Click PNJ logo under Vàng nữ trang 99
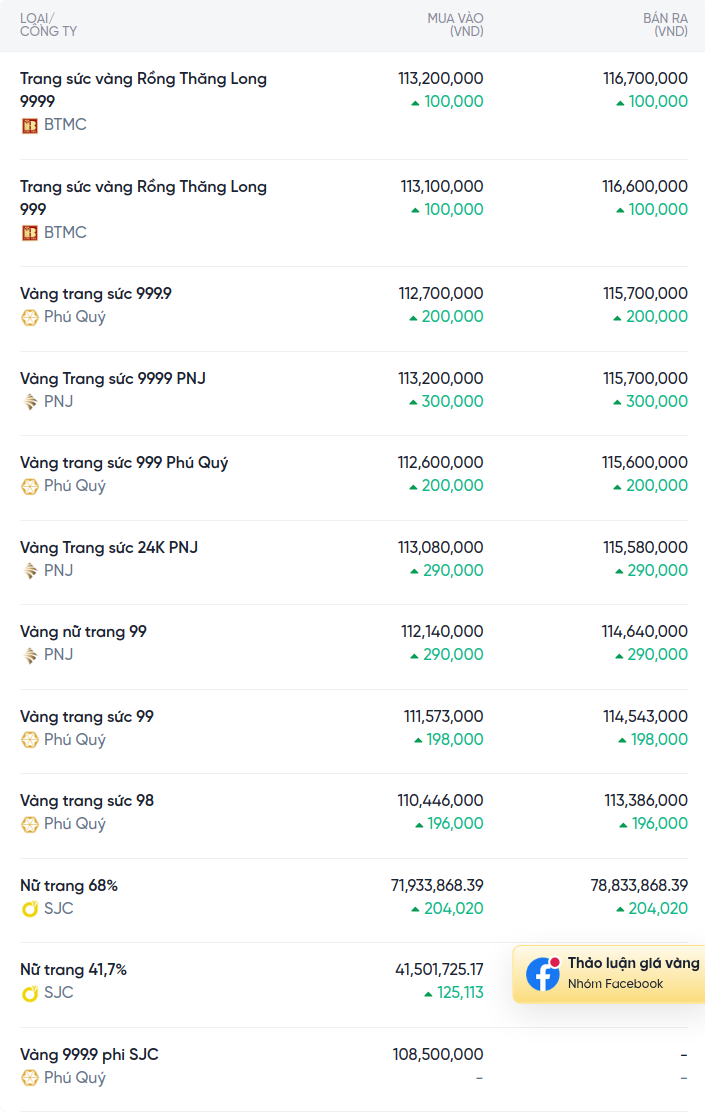This screenshot has width=705, height=1112. point(29,655)
